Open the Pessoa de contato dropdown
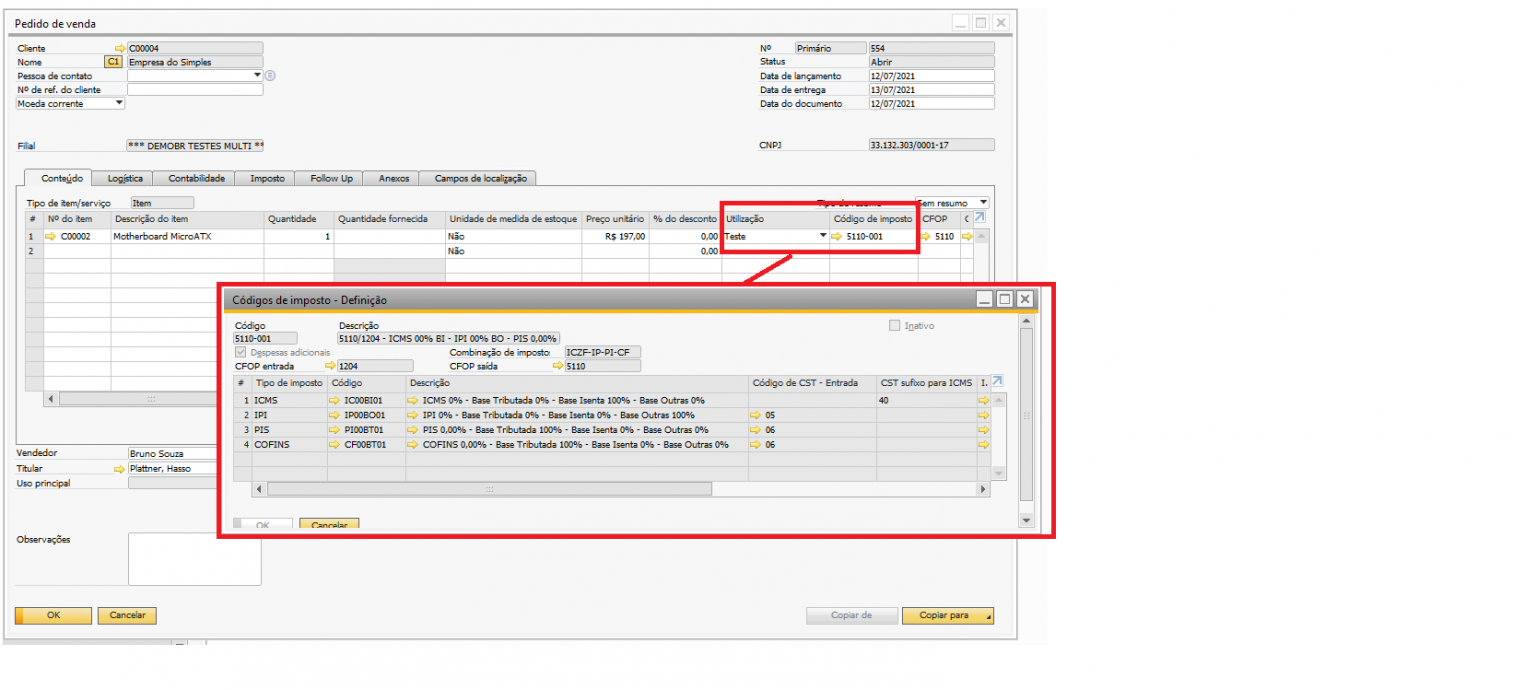 coord(257,75)
